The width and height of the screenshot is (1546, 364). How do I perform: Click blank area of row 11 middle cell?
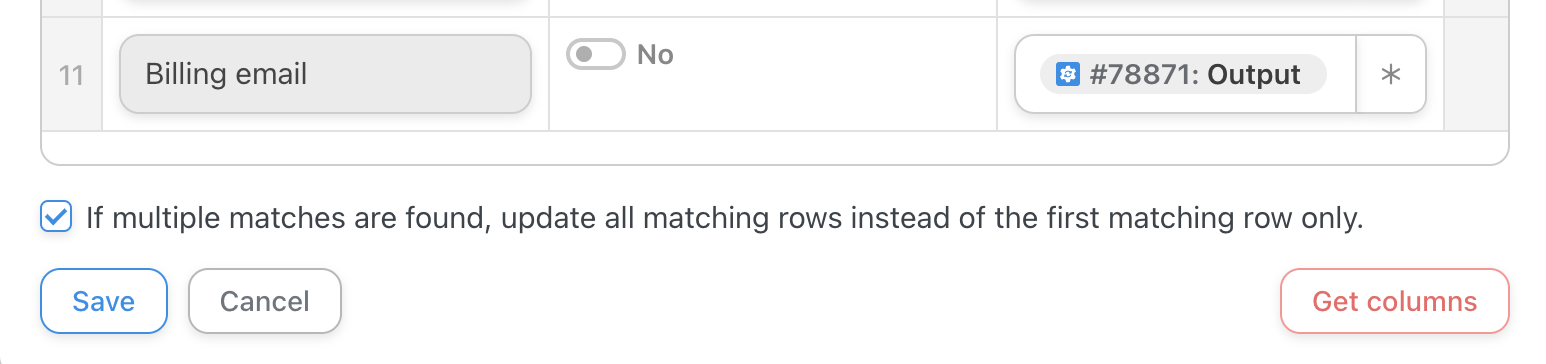[x=773, y=98]
